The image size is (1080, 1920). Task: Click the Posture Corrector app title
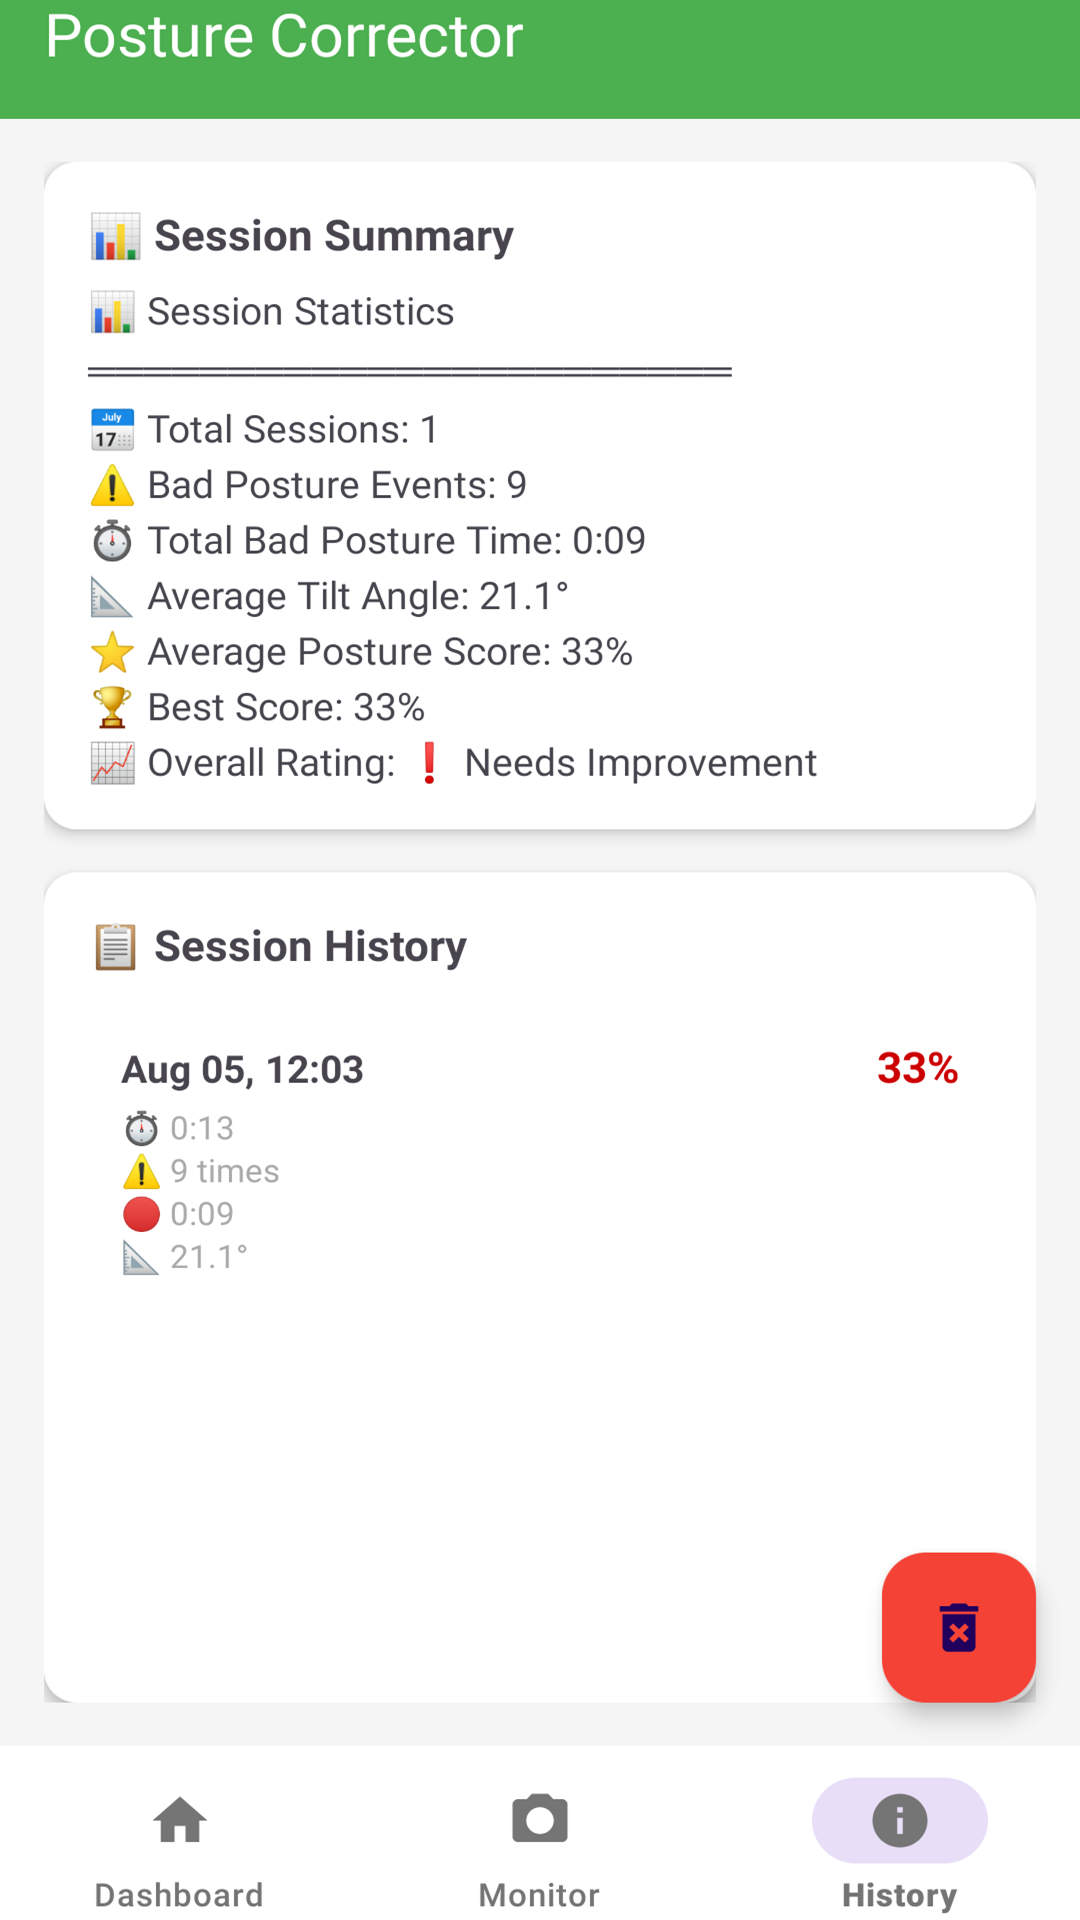tap(284, 37)
